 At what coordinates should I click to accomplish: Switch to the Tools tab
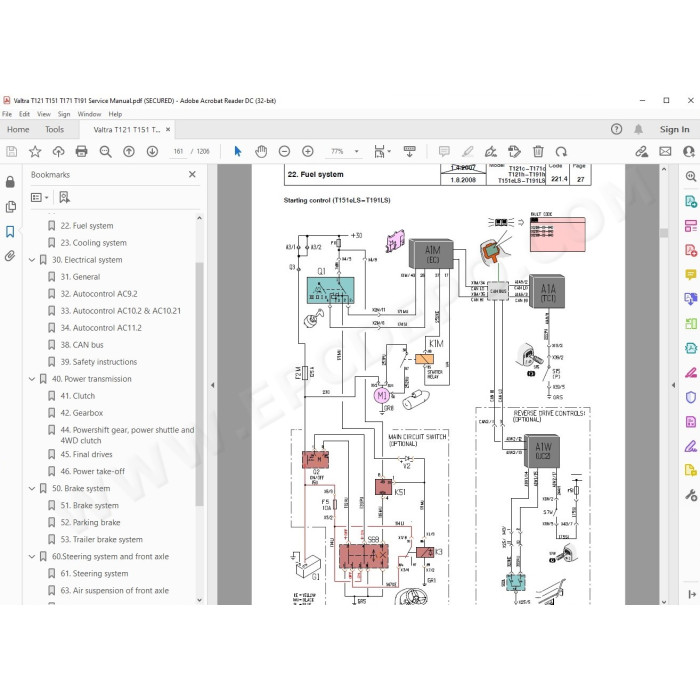(54, 129)
